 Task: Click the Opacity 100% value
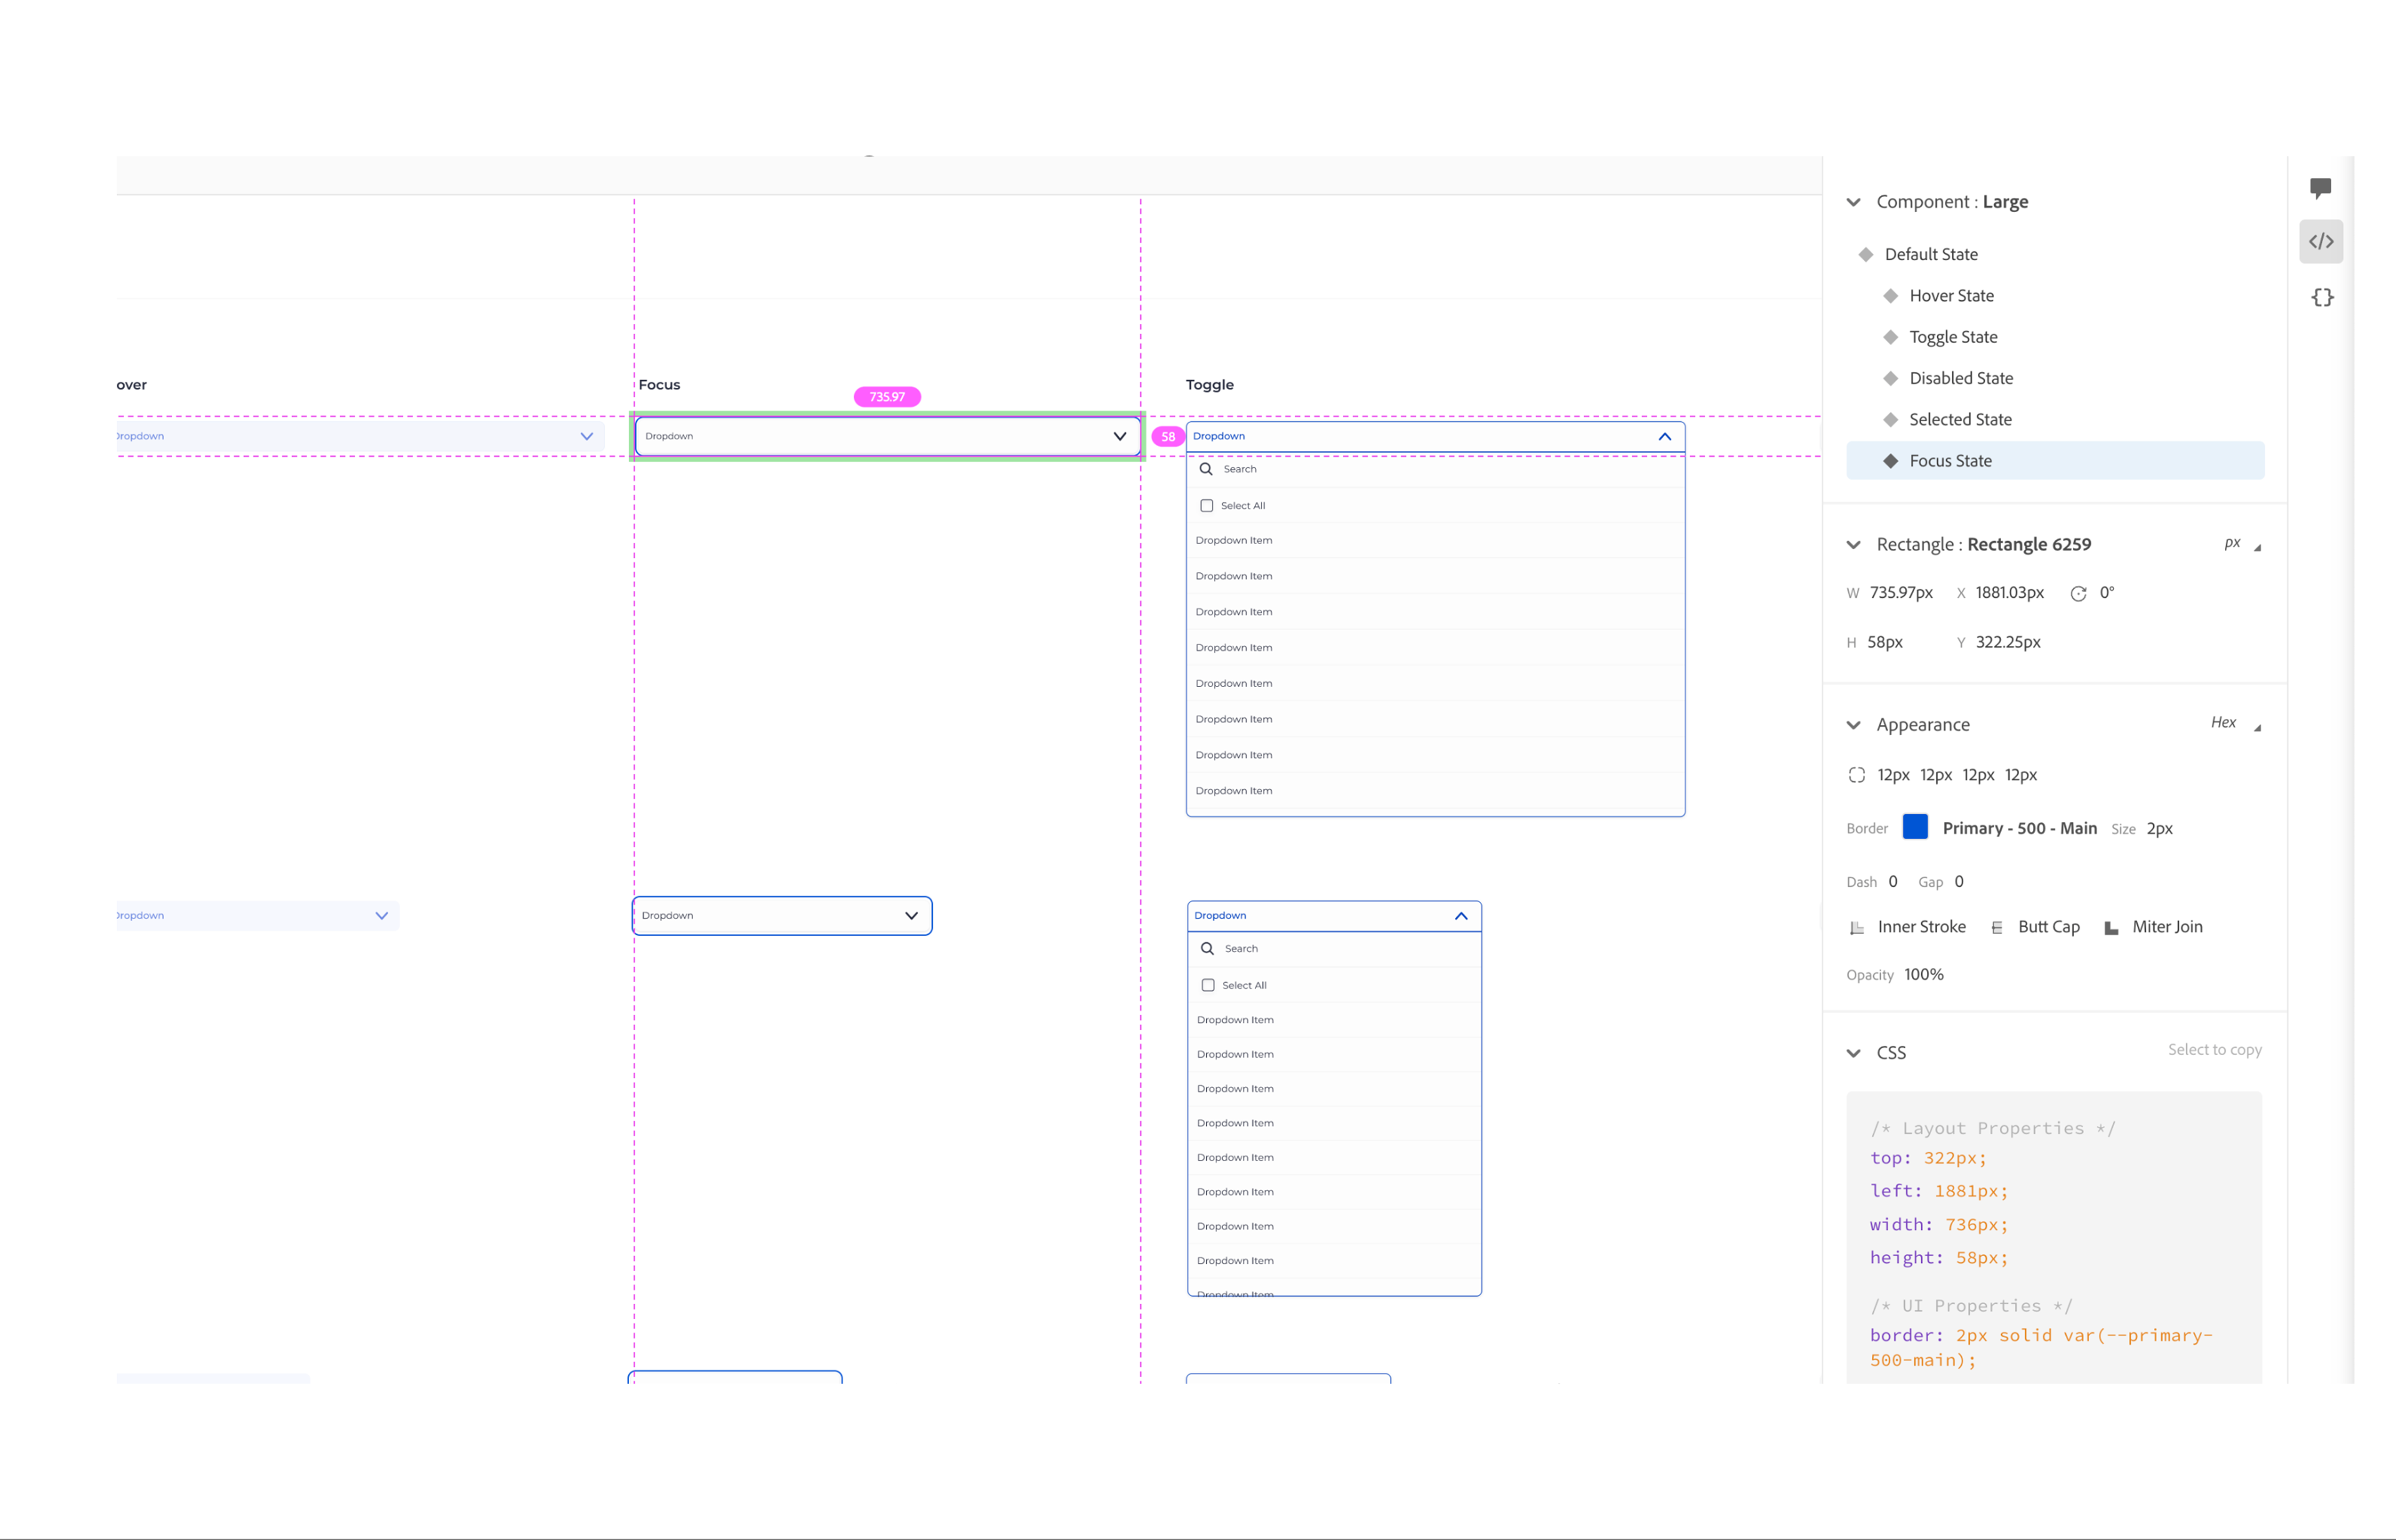coord(1923,975)
